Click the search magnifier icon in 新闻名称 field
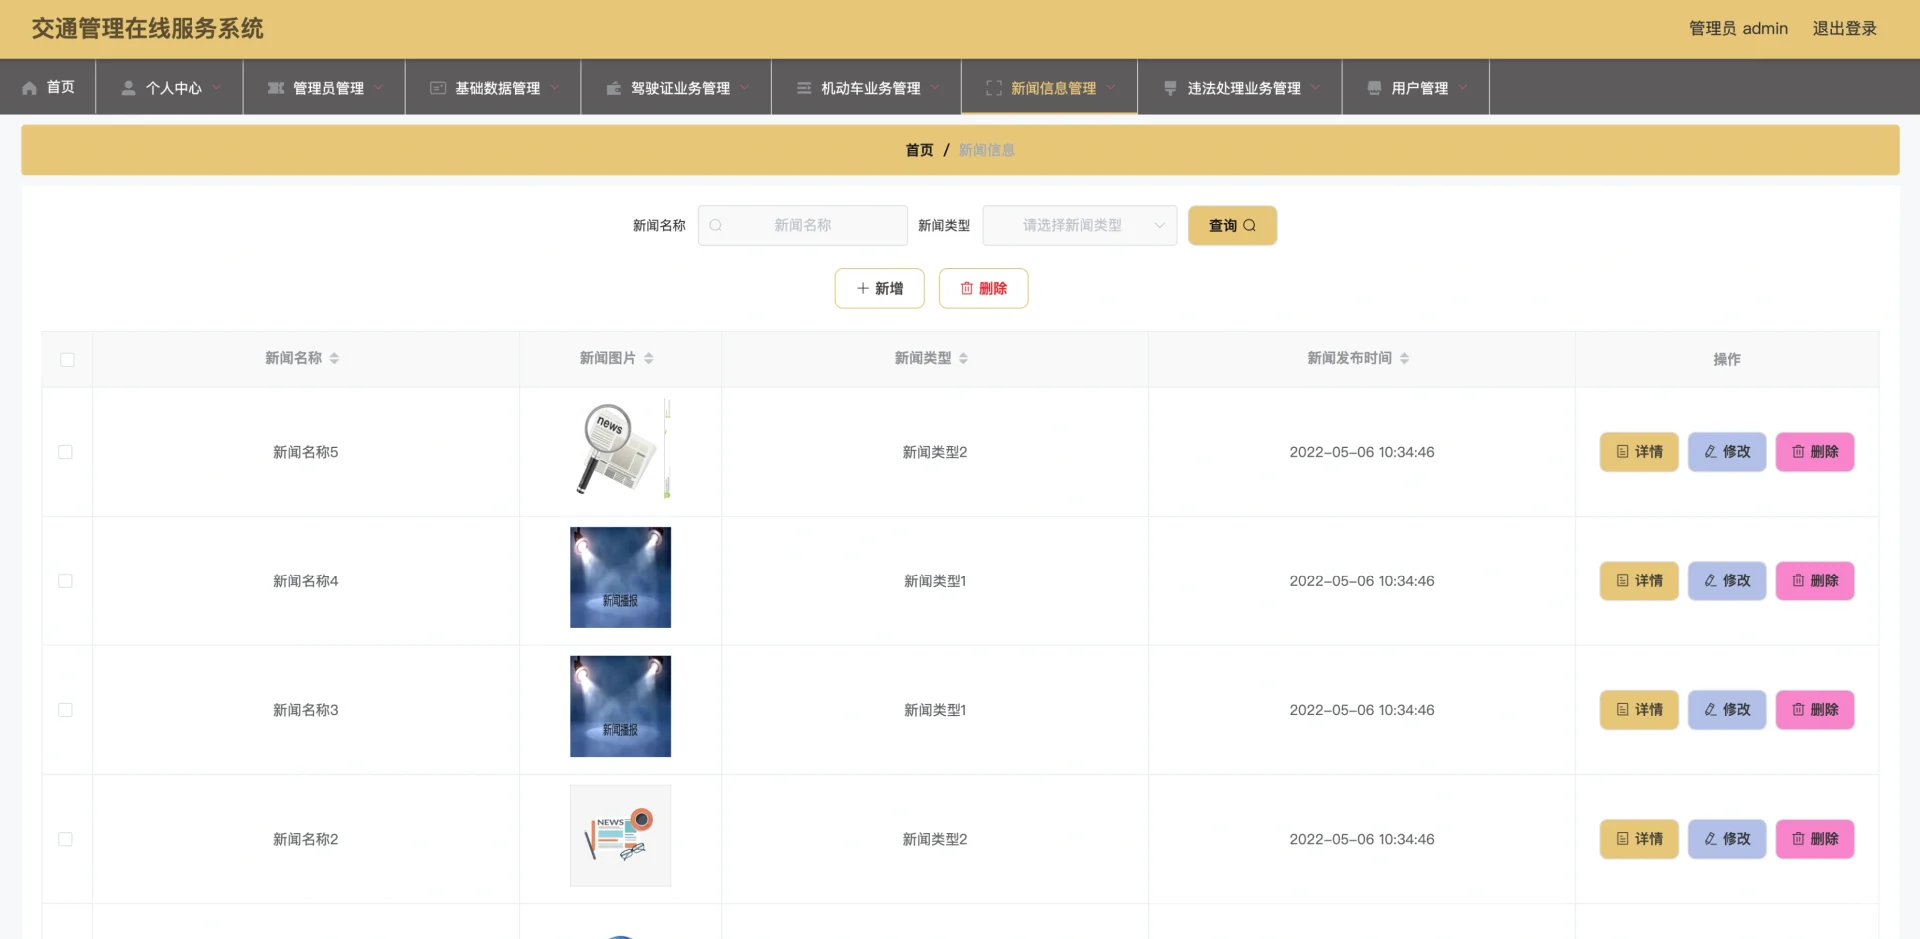The image size is (1920, 939). [716, 226]
